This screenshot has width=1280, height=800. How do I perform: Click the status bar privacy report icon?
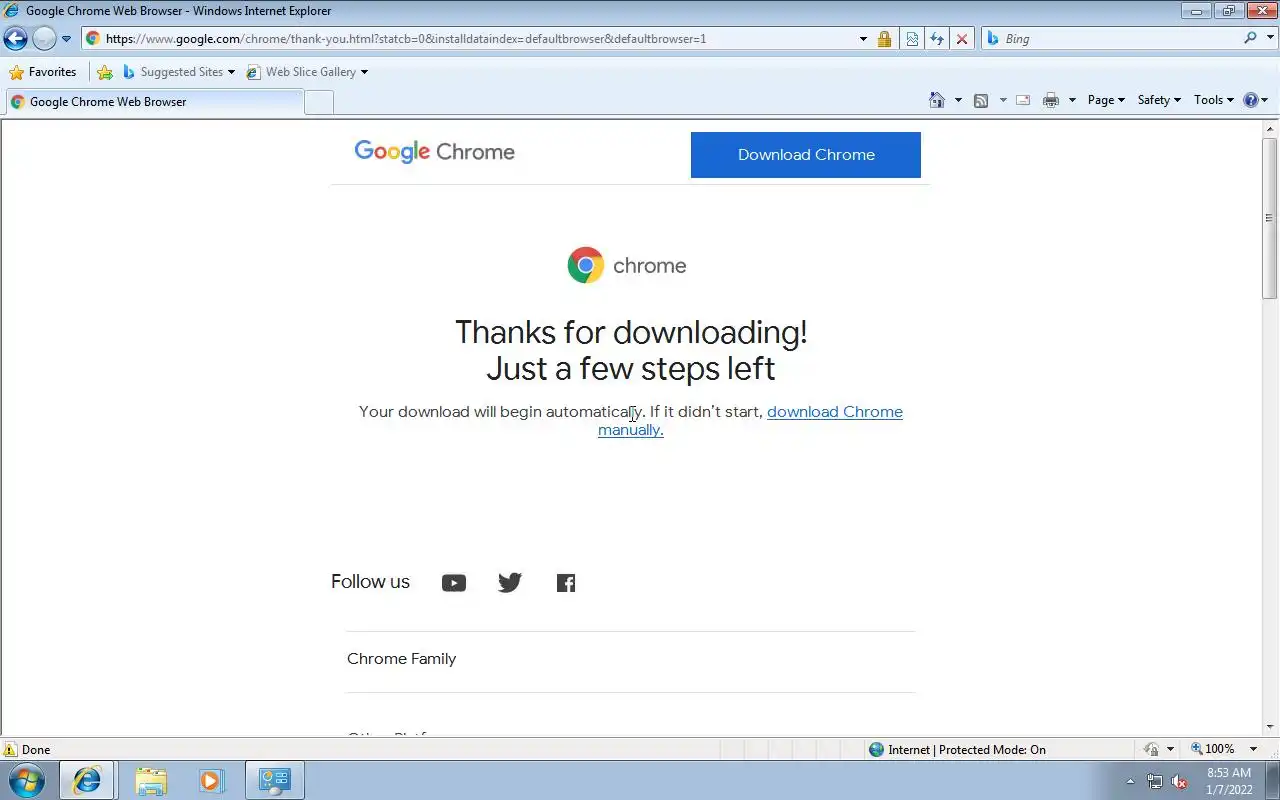click(1152, 749)
